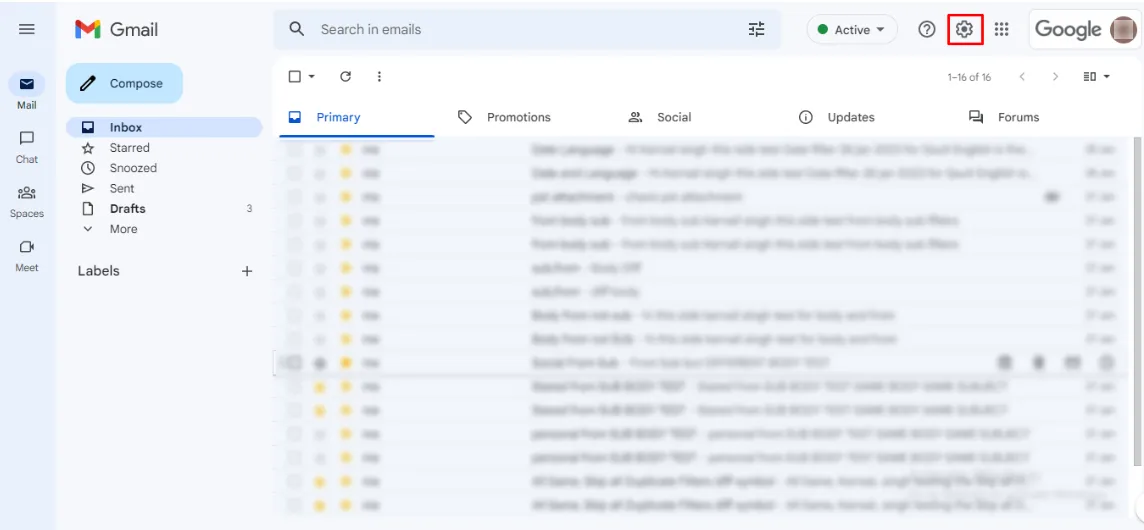
Task: Refresh the inbox email list
Action: pyautogui.click(x=346, y=77)
